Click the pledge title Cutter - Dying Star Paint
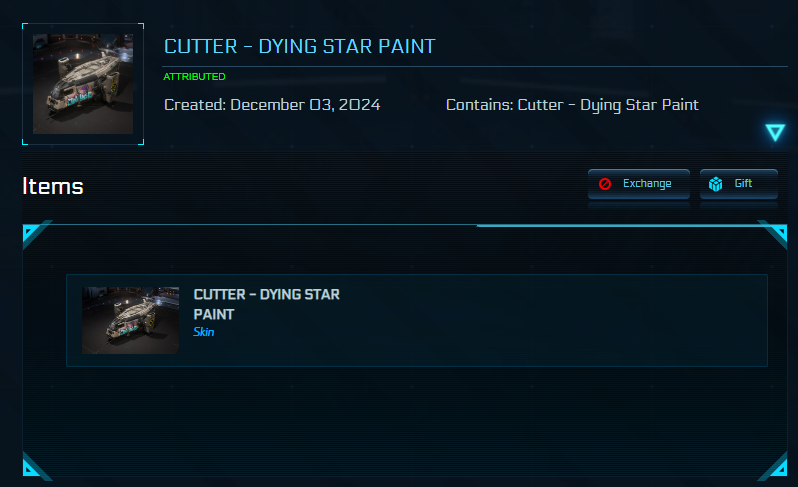The width and height of the screenshot is (798, 487). (299, 47)
